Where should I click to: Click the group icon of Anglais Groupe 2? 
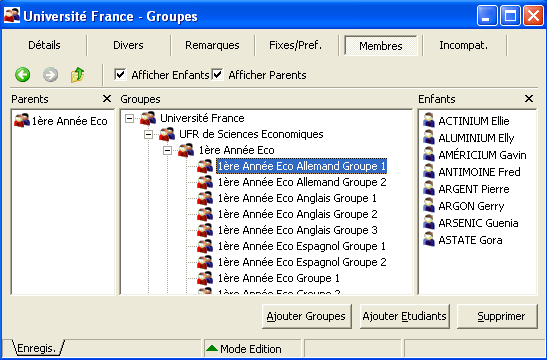[x=205, y=214]
